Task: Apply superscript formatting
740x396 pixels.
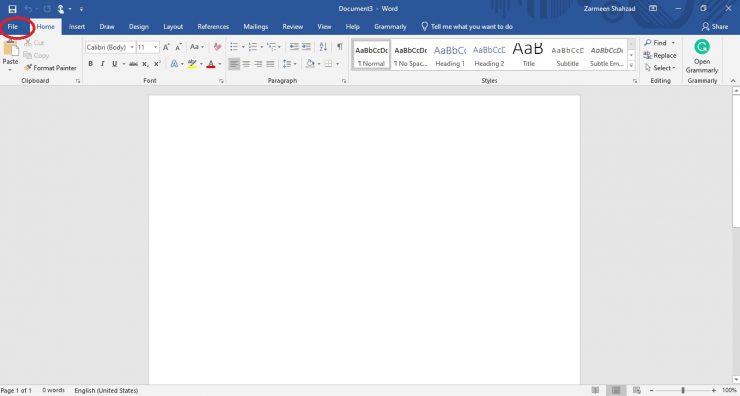Action: click(x=157, y=64)
